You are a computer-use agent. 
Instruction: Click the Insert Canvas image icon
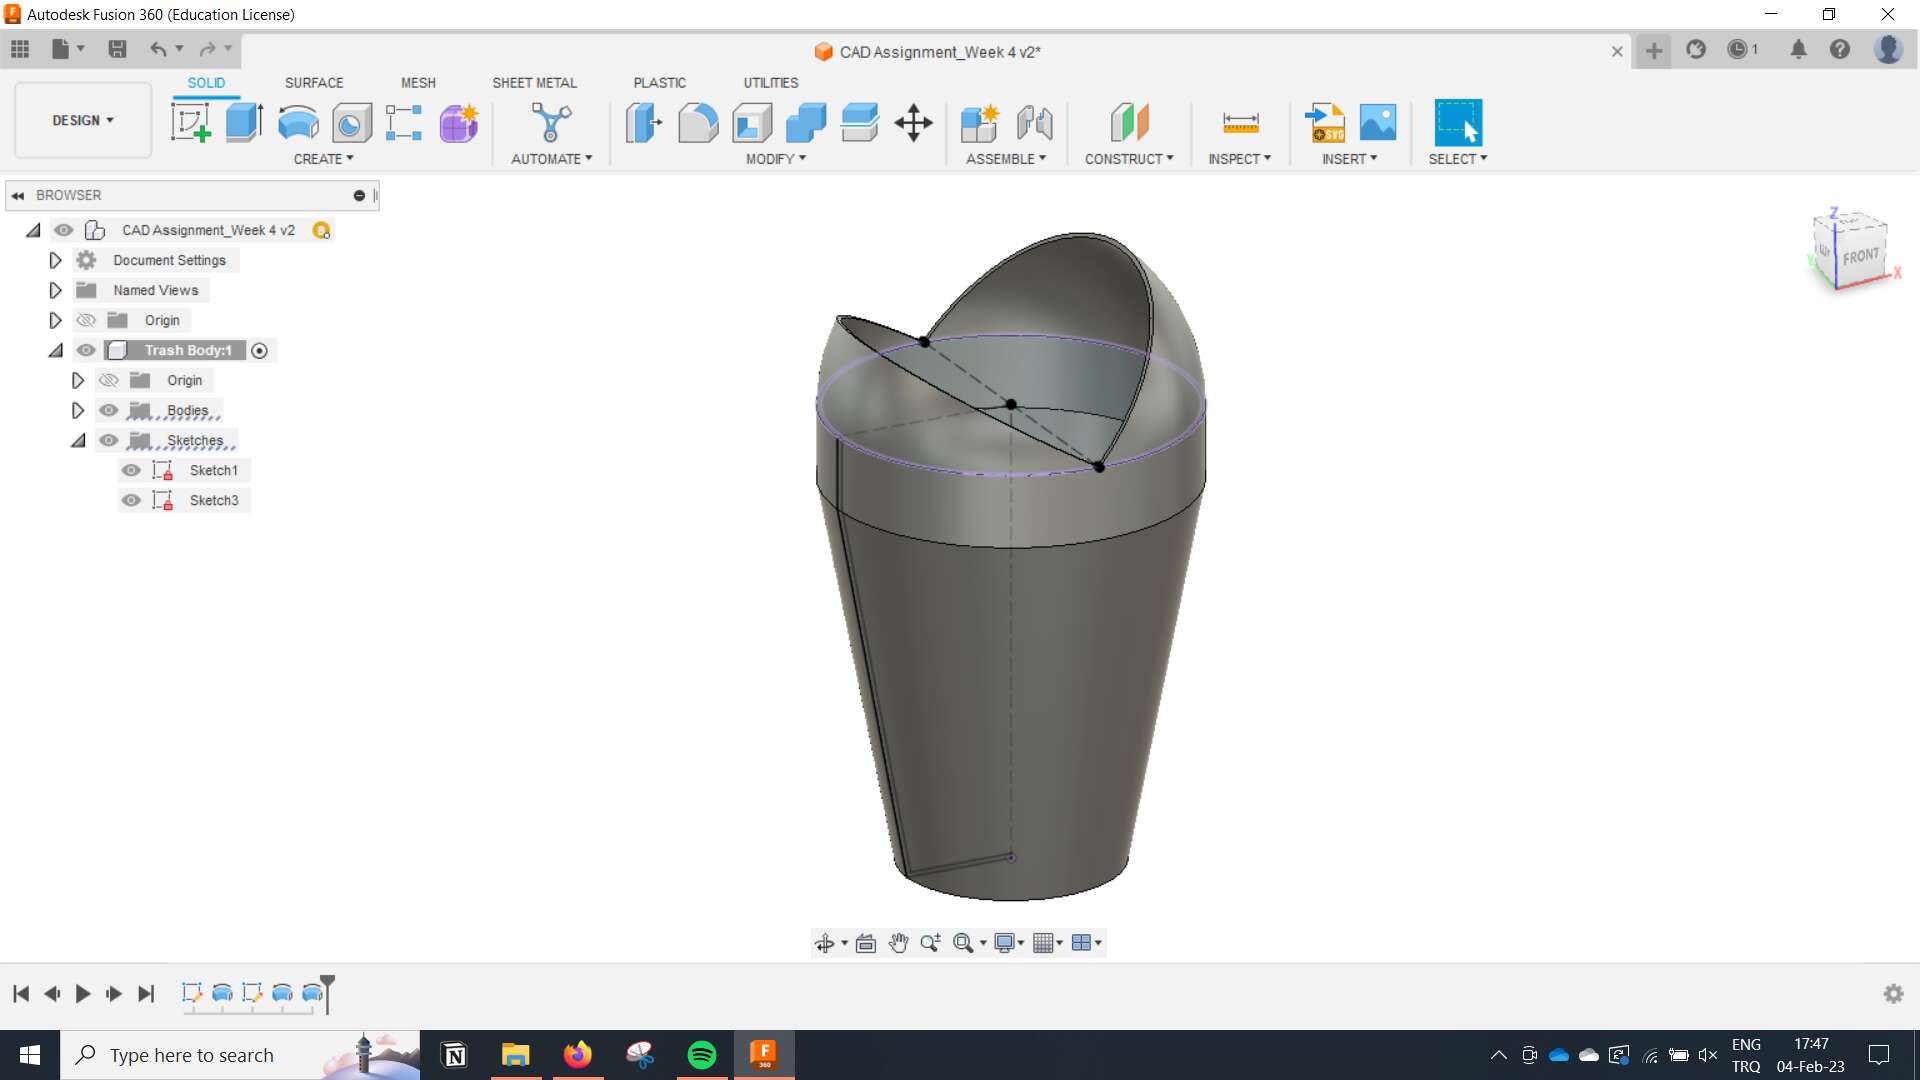1378,123
